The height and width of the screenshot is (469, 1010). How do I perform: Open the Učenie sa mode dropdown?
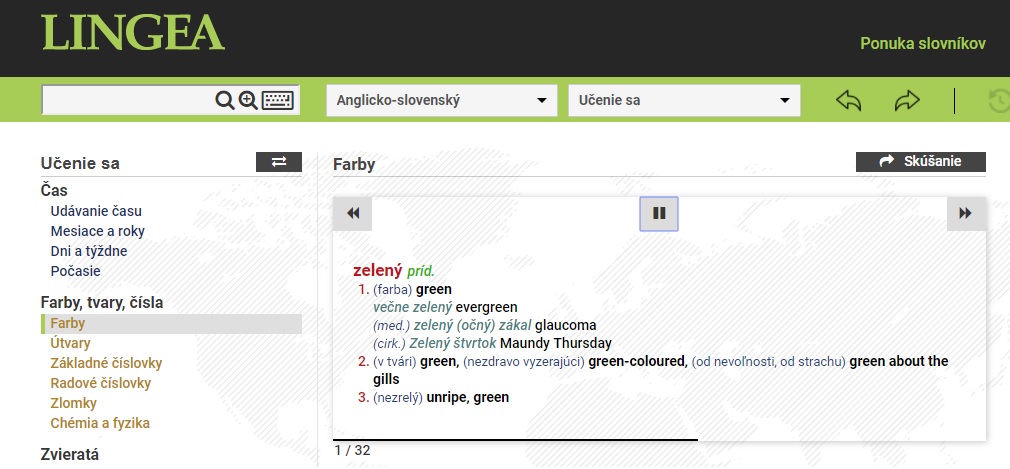tap(684, 100)
